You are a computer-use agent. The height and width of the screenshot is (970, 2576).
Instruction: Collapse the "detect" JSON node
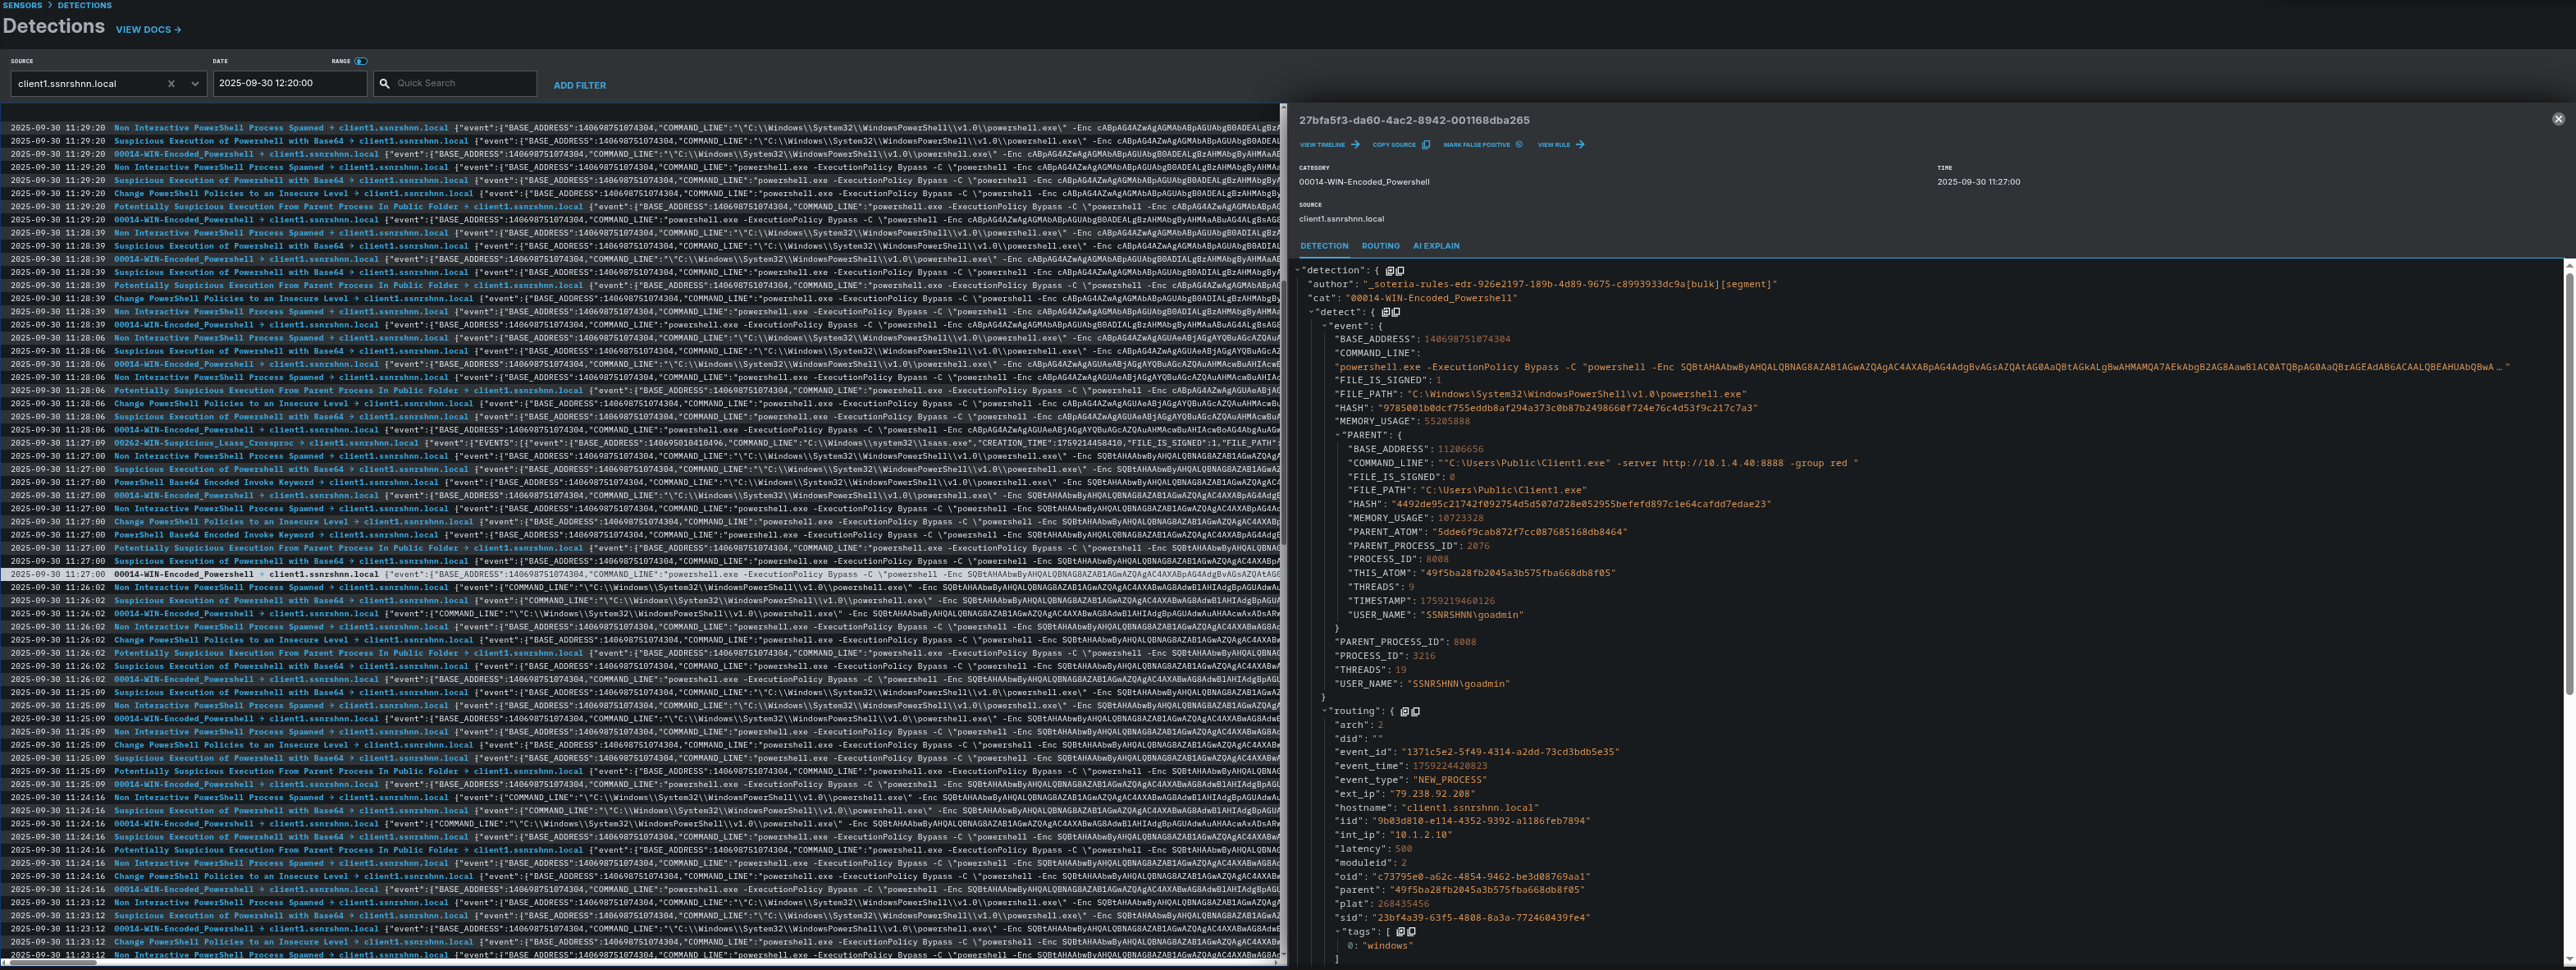[x=1312, y=312]
